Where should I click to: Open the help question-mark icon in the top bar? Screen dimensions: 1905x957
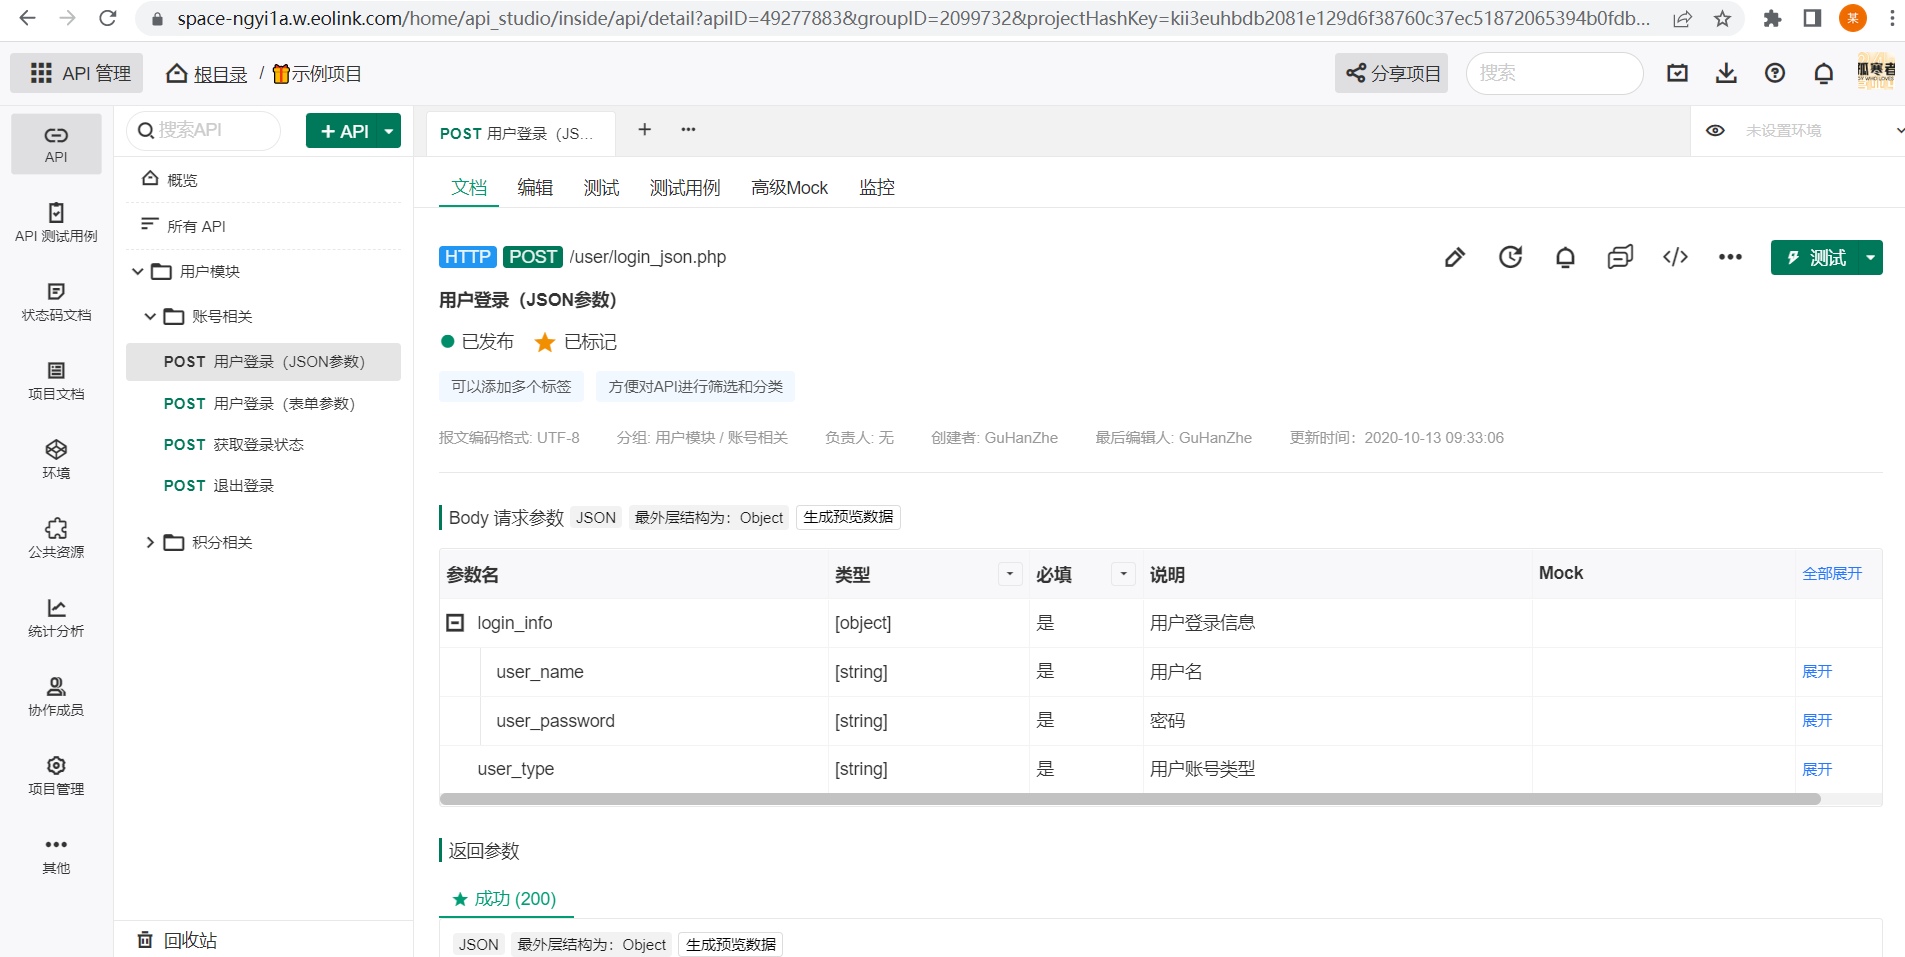(1775, 73)
